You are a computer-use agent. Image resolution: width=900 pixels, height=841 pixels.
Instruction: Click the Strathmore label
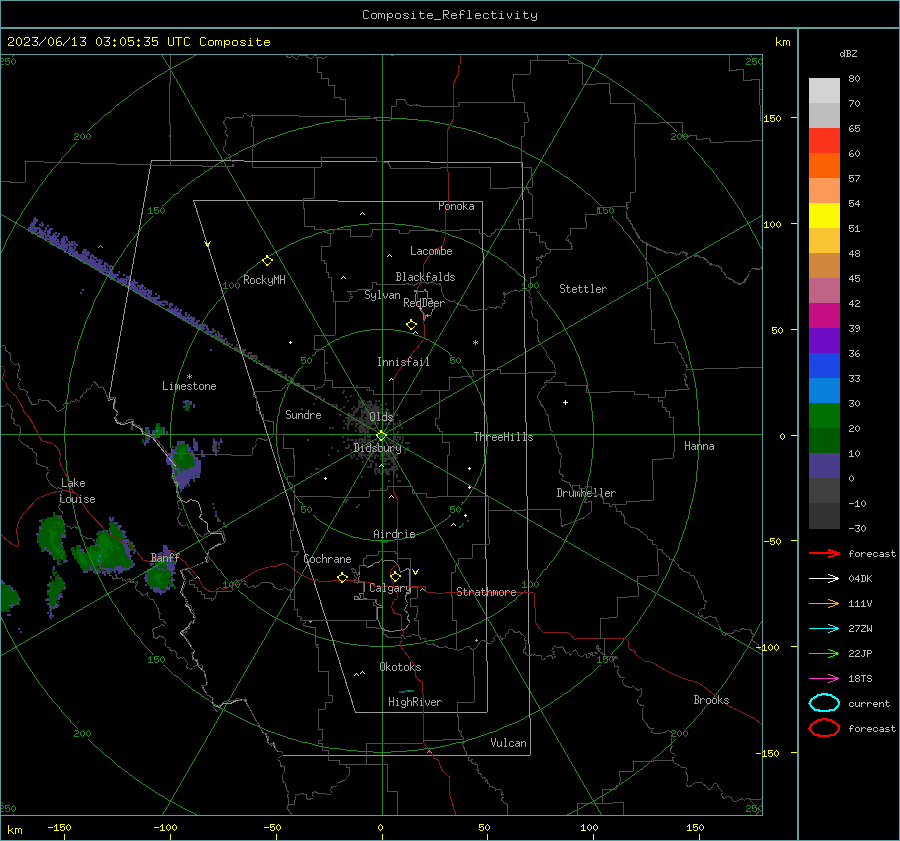click(x=486, y=592)
